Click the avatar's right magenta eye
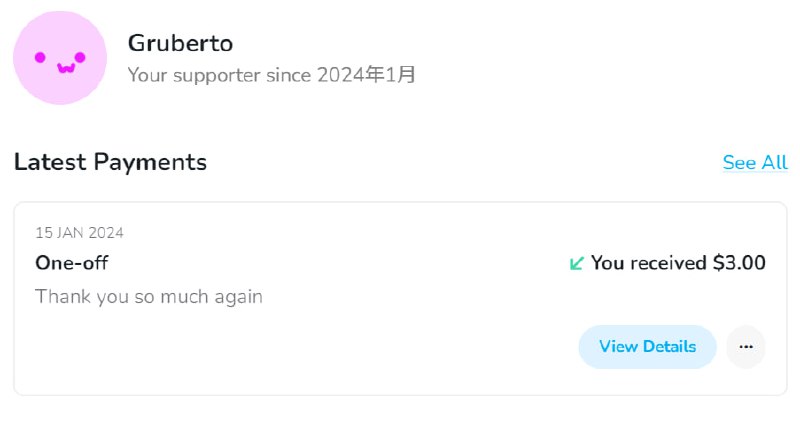800x445 pixels. (x=80, y=57)
